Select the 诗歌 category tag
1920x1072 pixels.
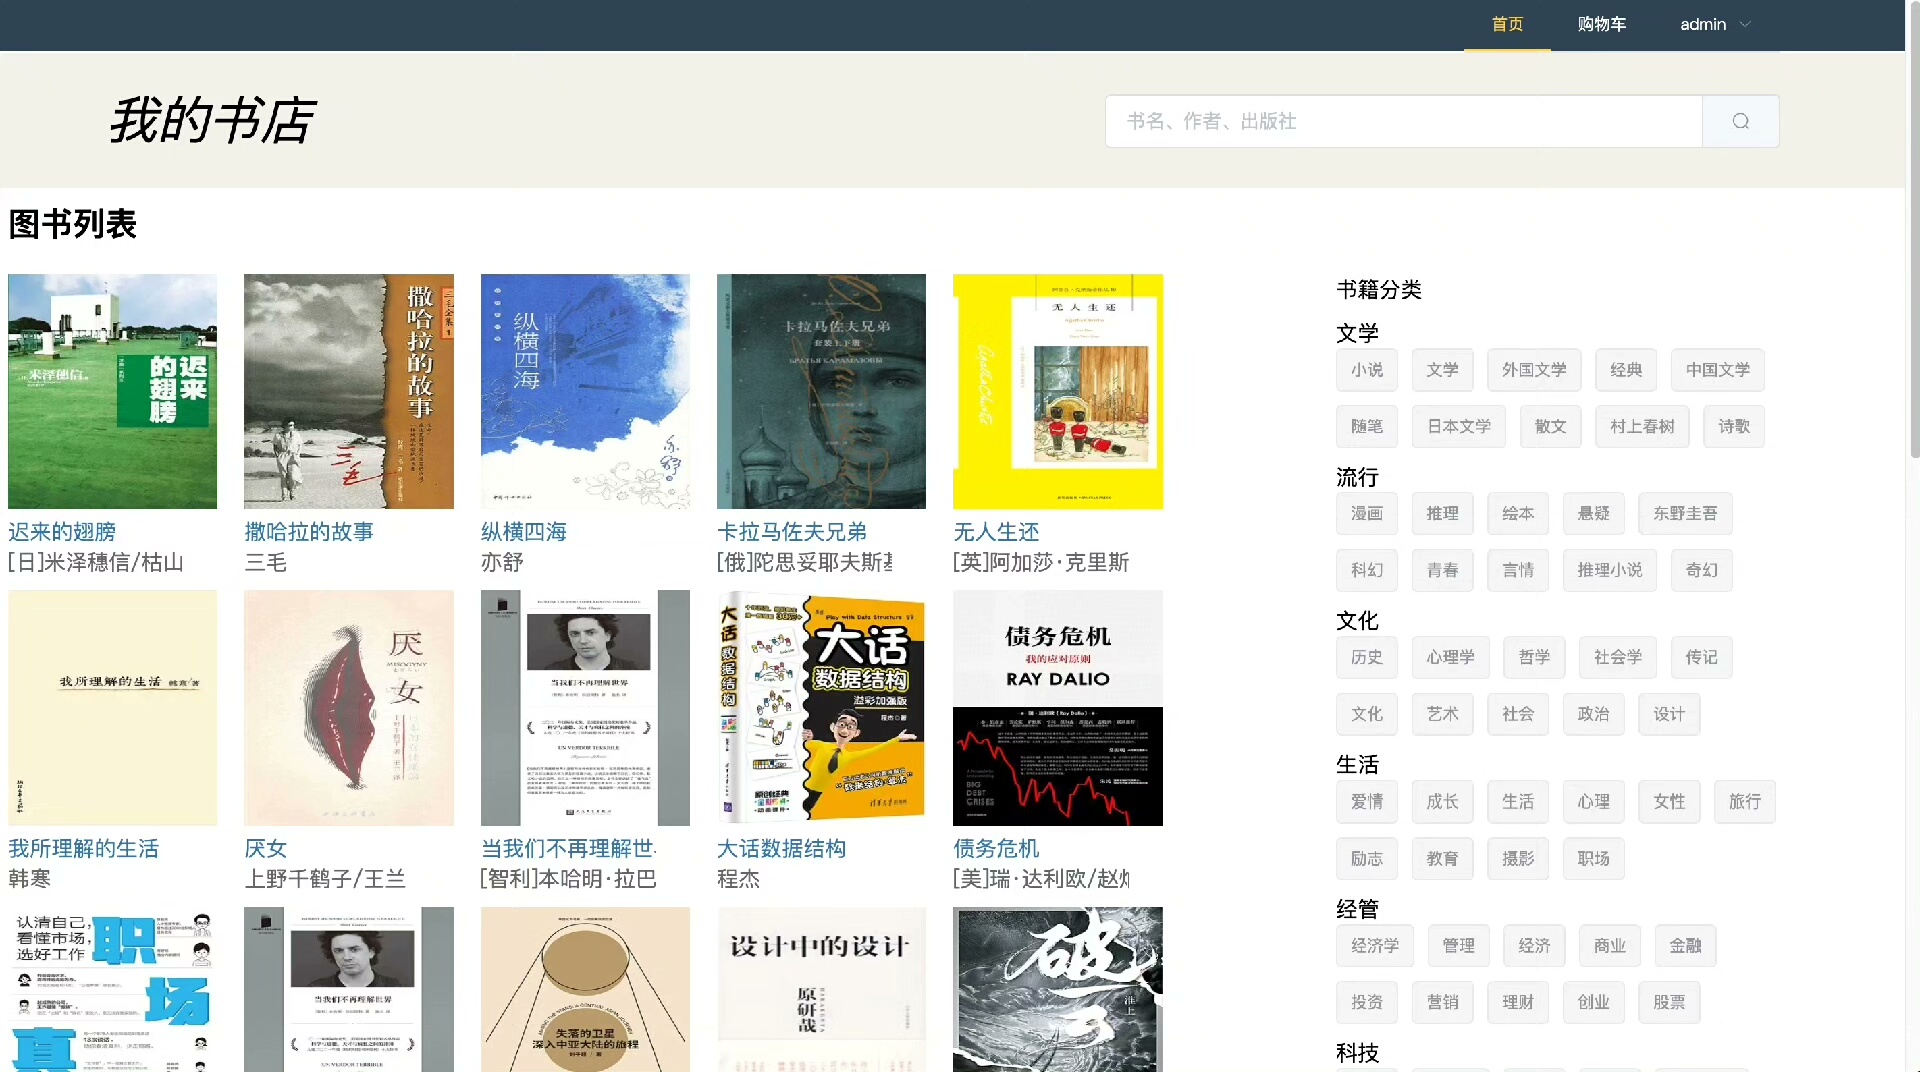(x=1734, y=427)
